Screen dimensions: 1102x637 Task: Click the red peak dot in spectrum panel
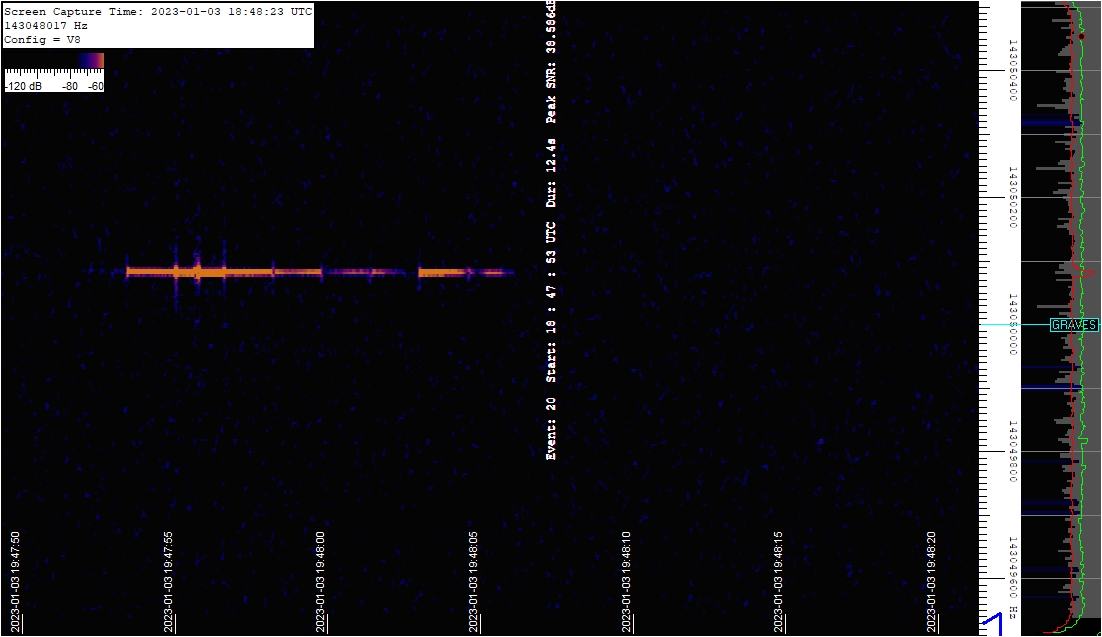(x=1082, y=37)
